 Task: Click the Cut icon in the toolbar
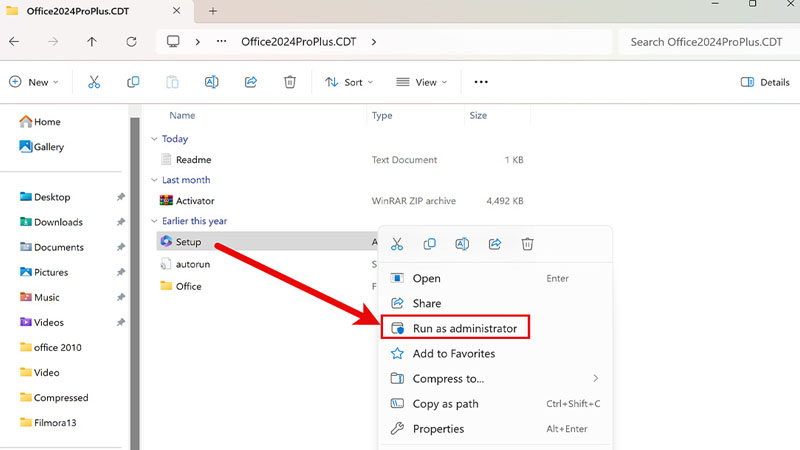pos(94,82)
